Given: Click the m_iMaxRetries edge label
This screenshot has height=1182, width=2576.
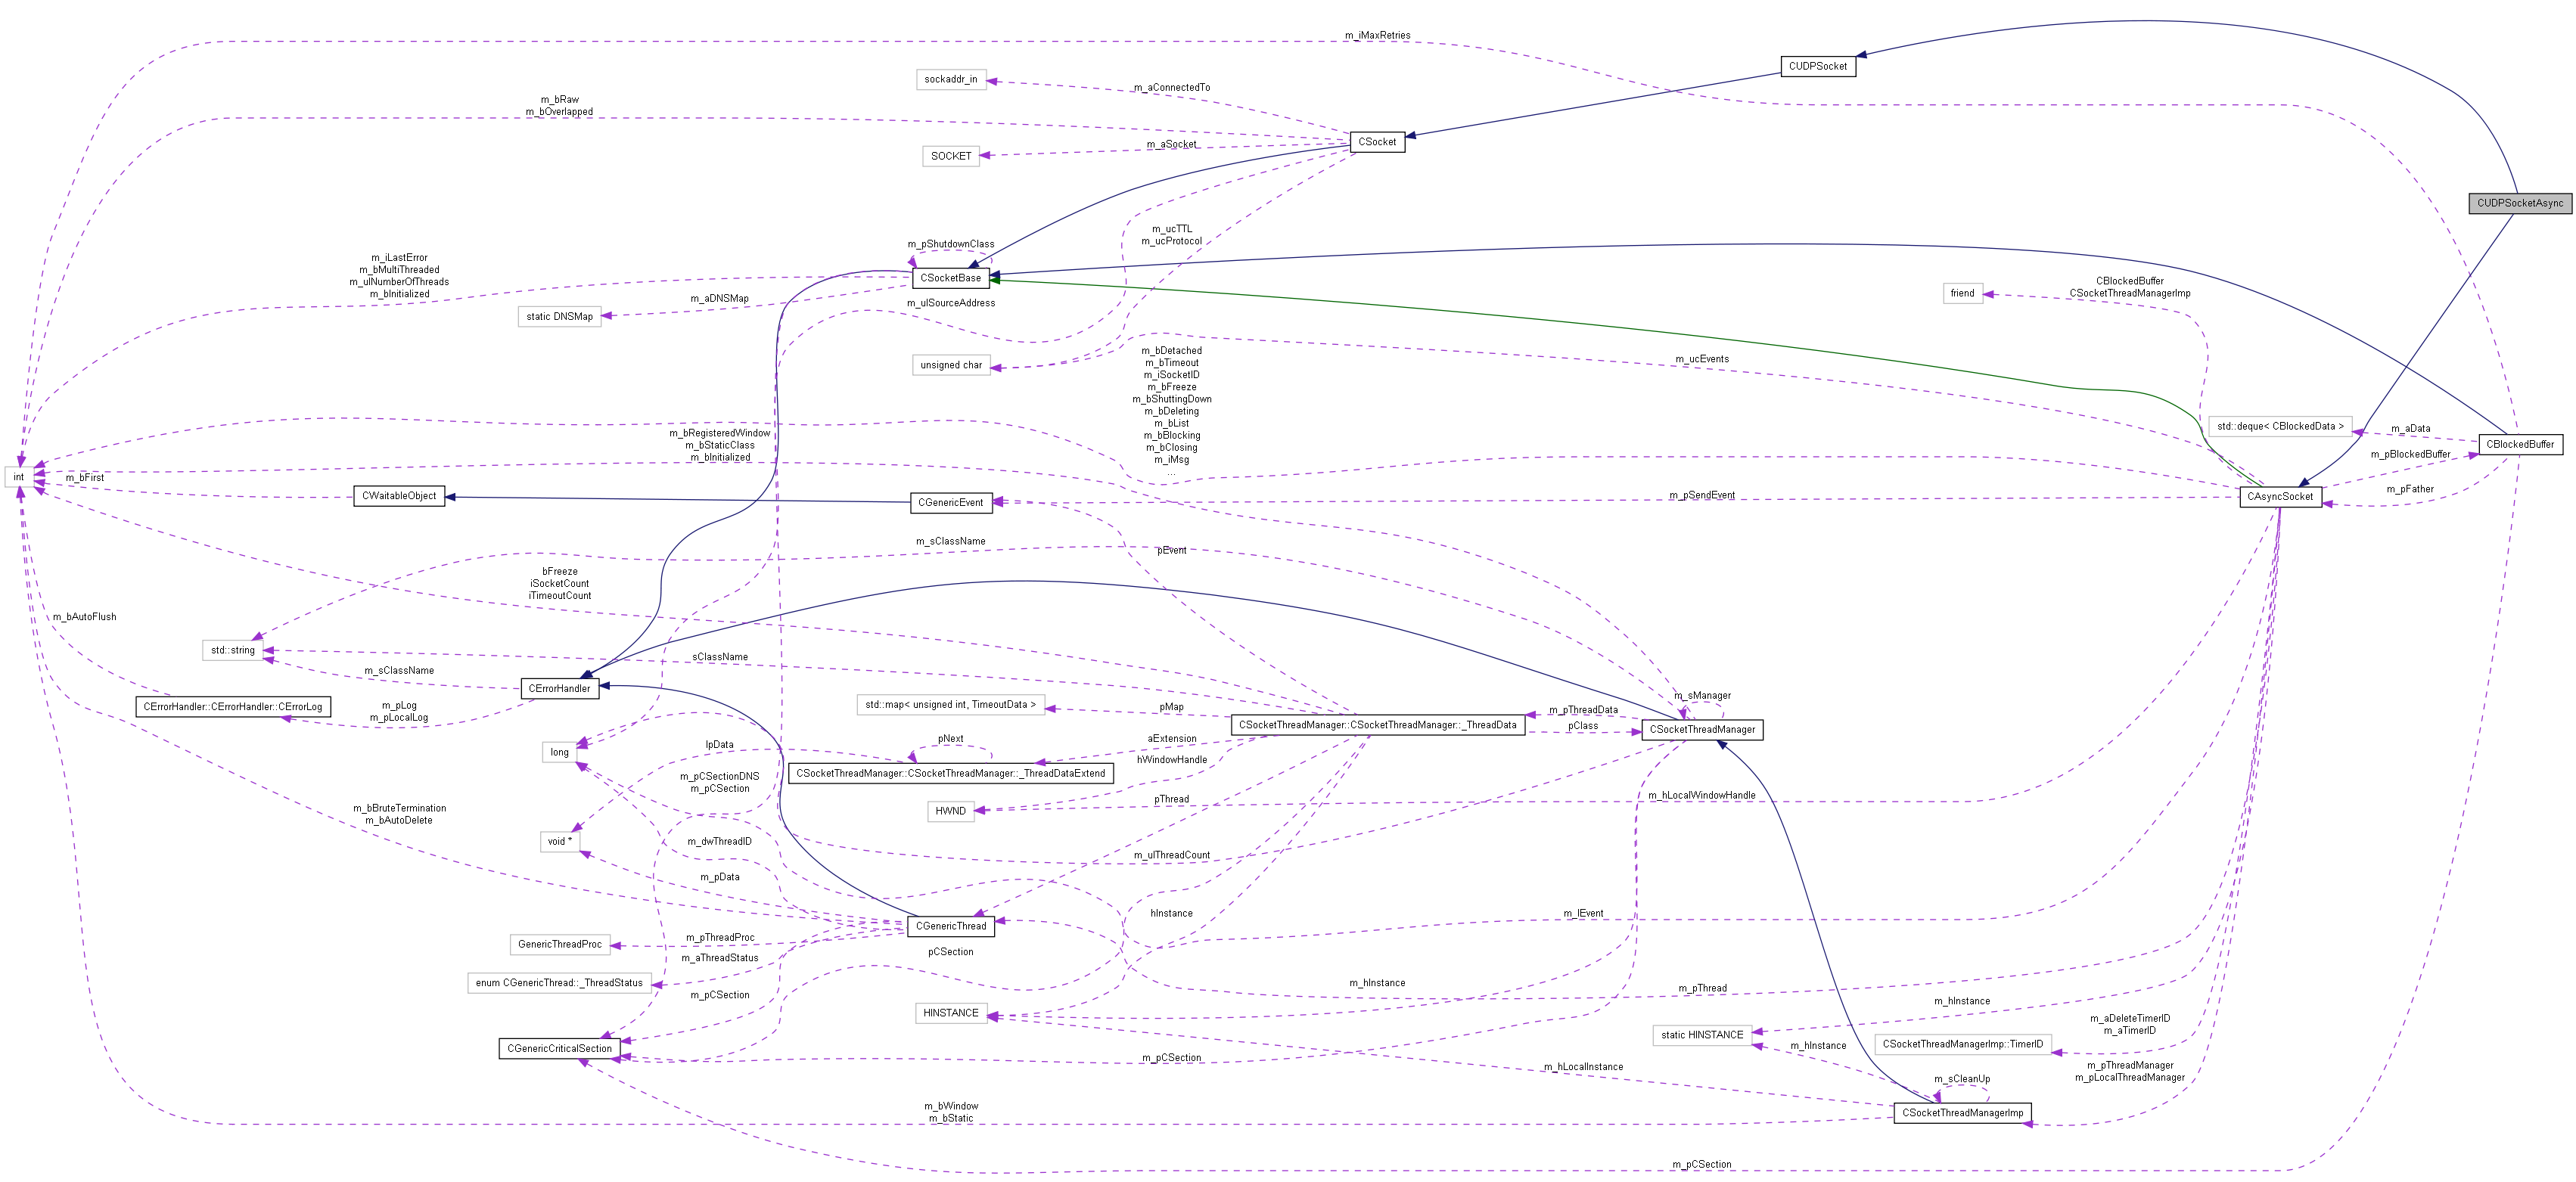Looking at the screenshot, I should [1377, 35].
